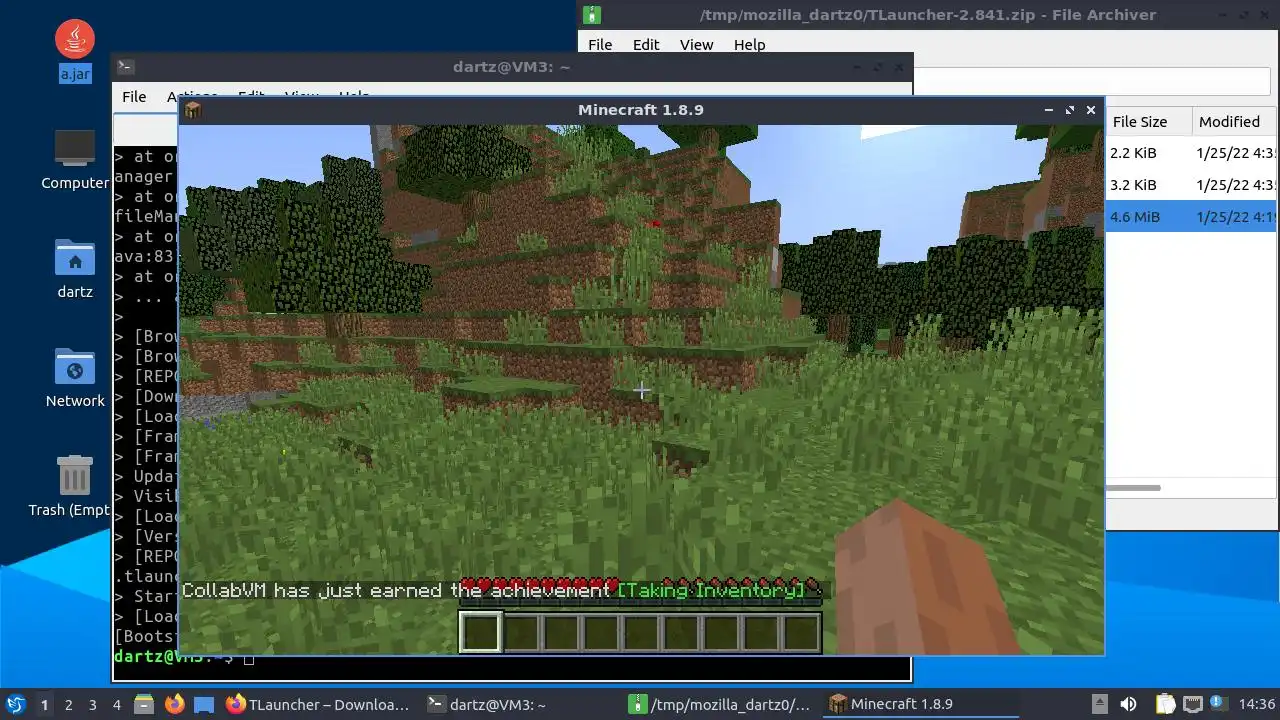Maximize the Minecraft 1.8.9 window
1280x720 pixels.
tap(1070, 110)
